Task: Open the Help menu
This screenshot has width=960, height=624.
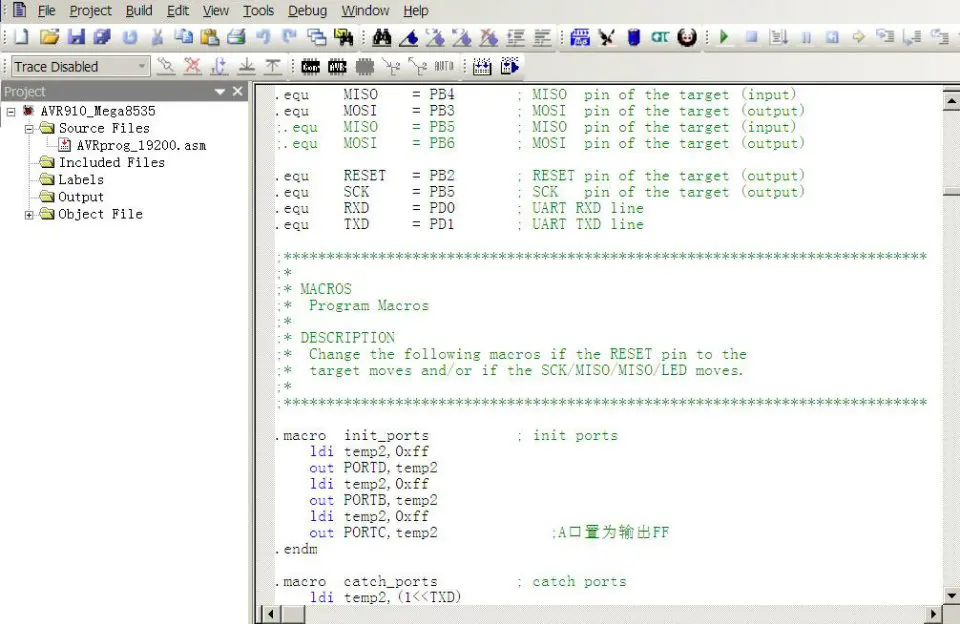Action: 416,10
